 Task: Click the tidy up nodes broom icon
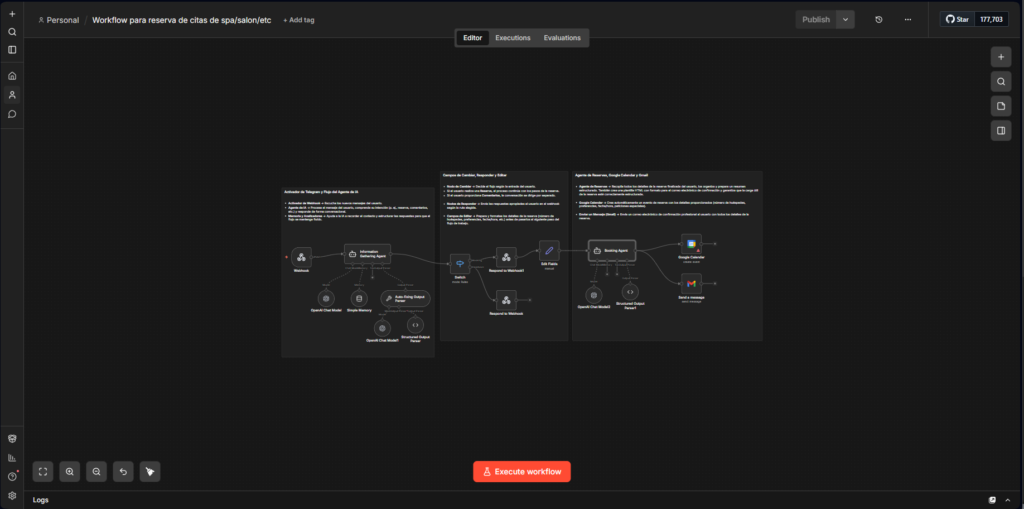(x=149, y=471)
